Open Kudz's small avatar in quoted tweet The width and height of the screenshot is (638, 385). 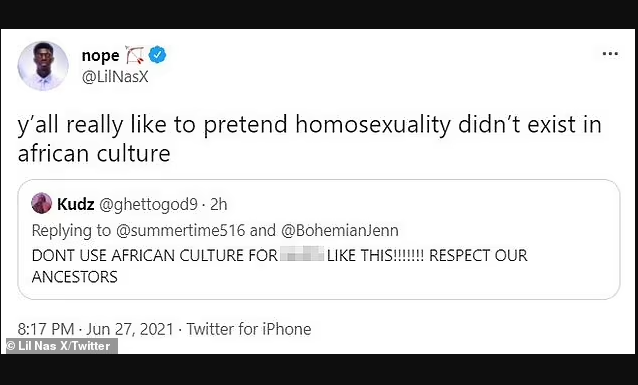(42, 203)
